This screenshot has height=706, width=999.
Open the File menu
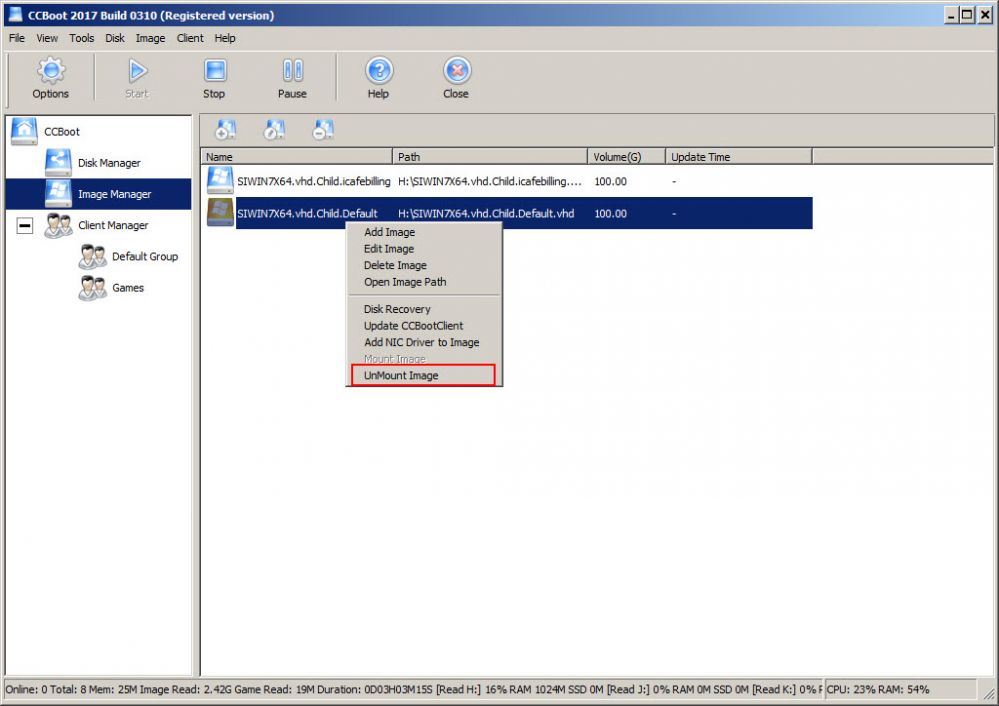click(17, 38)
